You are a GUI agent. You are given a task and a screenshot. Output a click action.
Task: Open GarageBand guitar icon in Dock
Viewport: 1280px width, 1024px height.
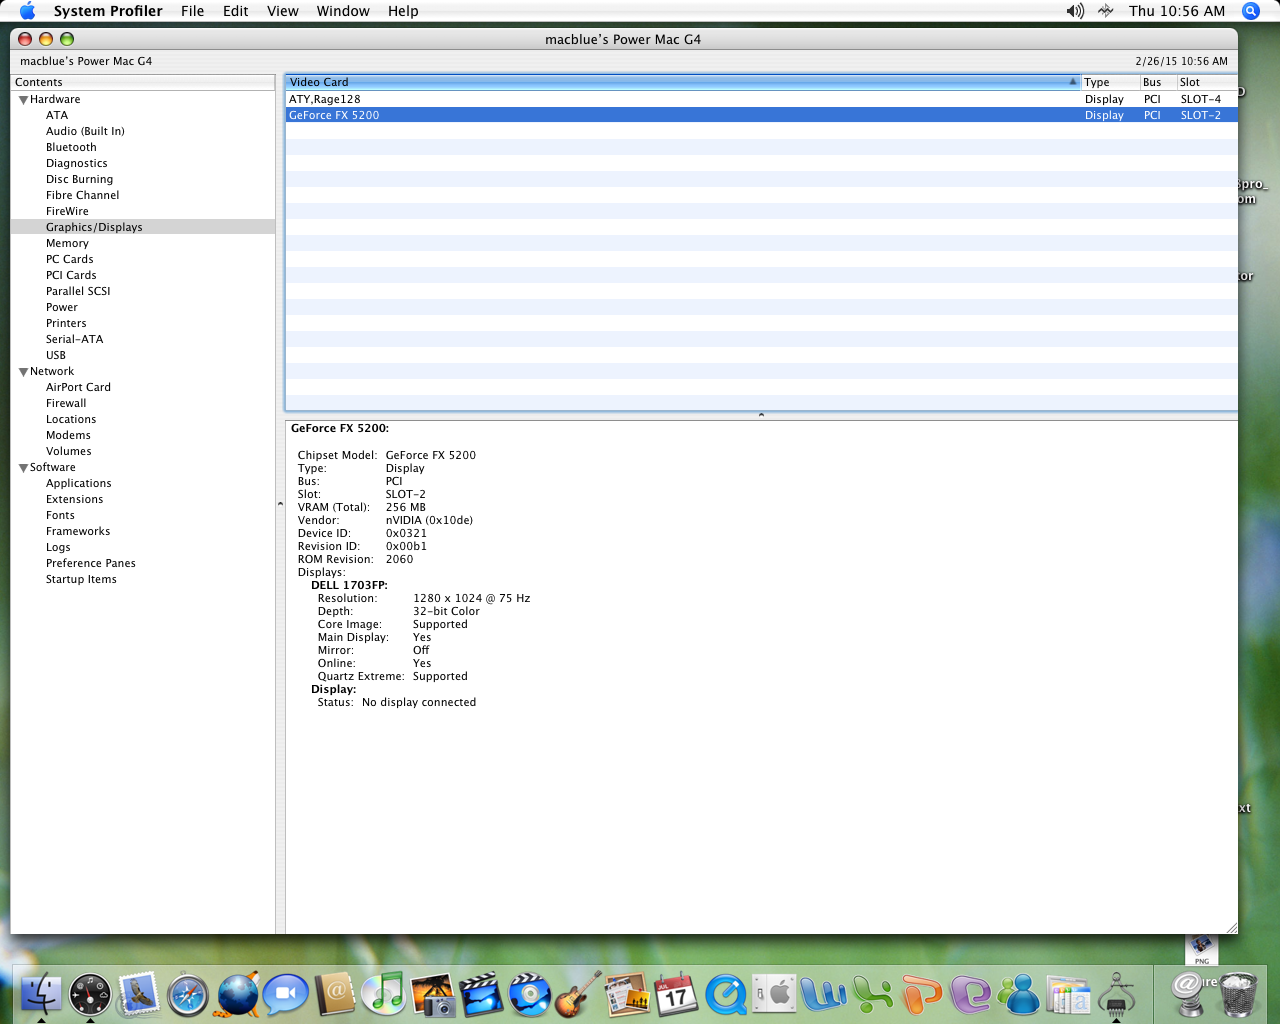click(579, 994)
